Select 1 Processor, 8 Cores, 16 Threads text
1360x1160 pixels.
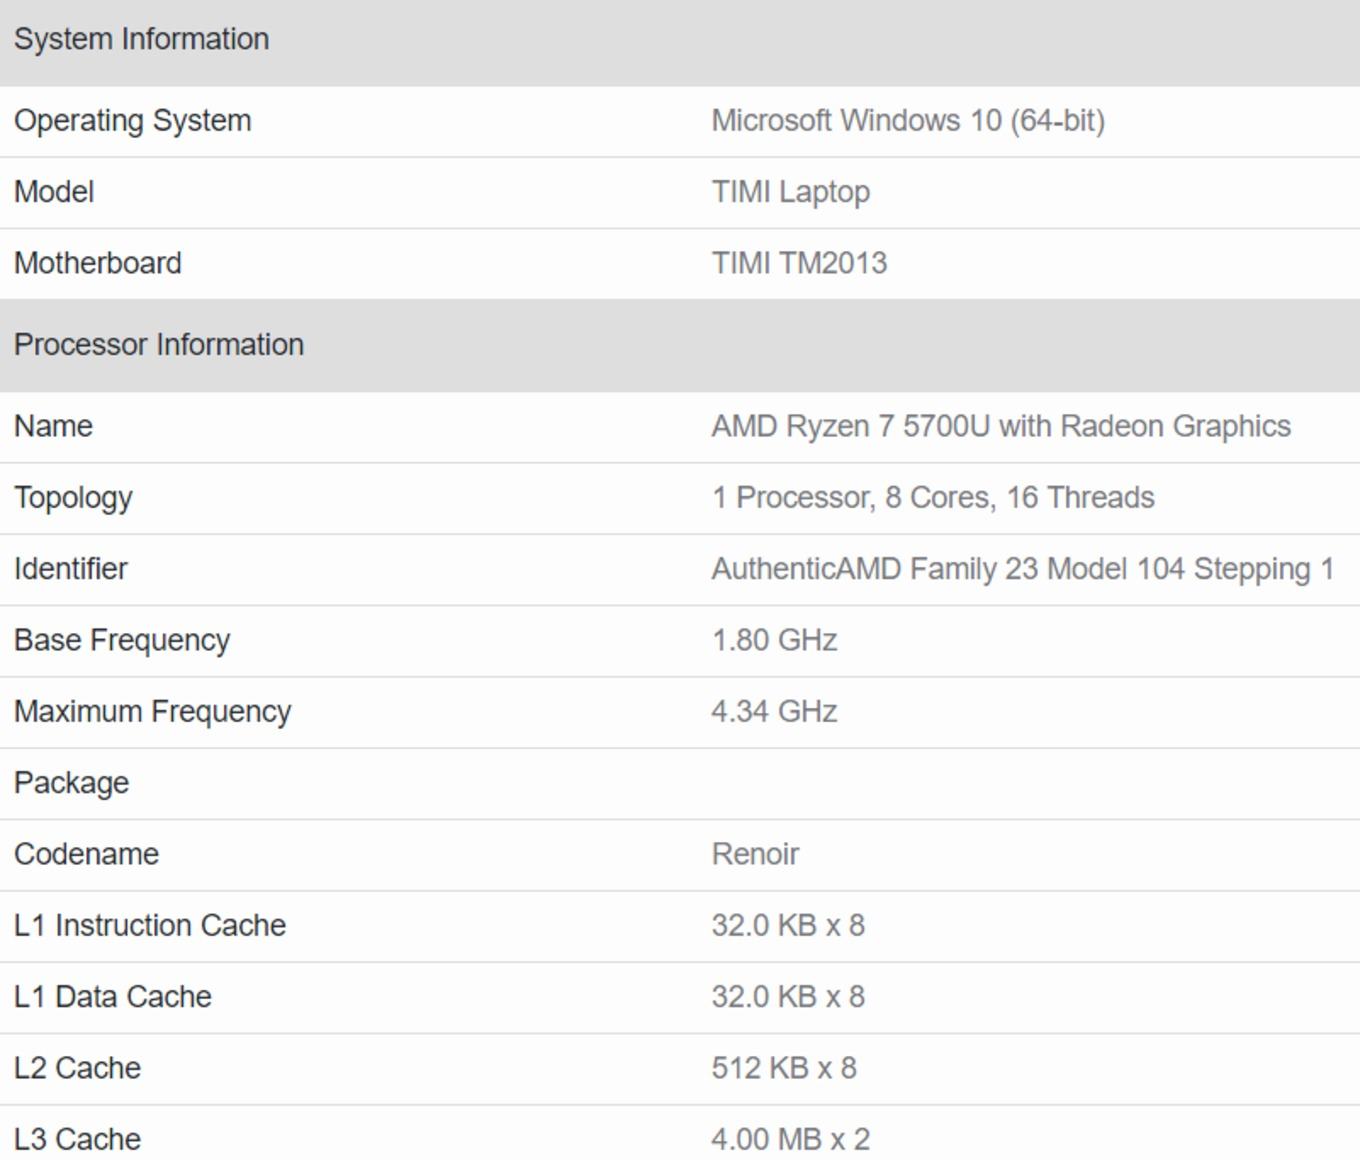[x=933, y=498]
